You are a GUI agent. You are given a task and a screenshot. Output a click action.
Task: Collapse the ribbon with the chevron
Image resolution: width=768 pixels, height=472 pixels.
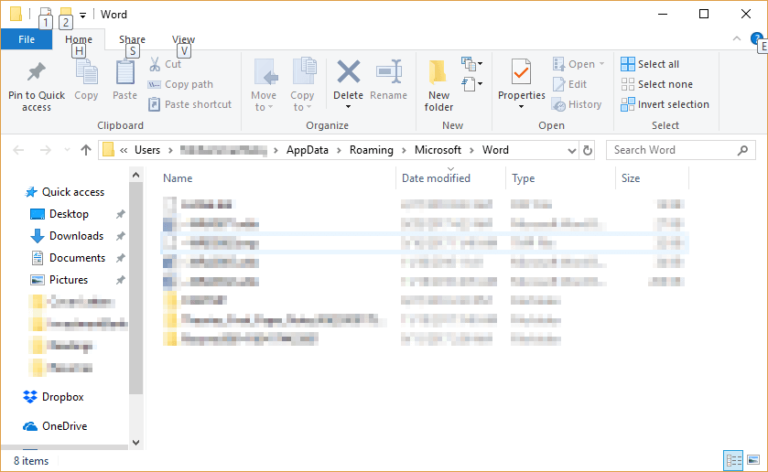[x=737, y=38]
